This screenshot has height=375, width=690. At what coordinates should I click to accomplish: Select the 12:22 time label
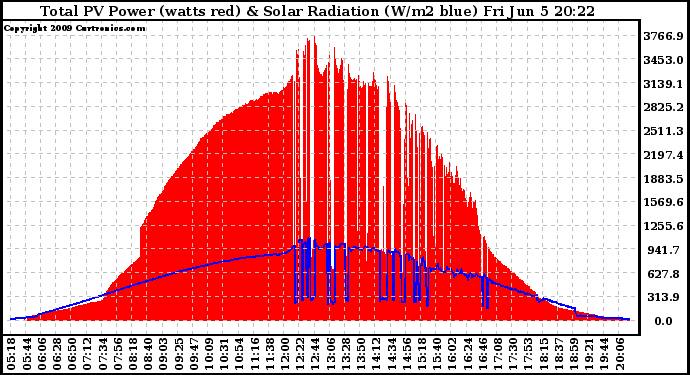(300, 354)
